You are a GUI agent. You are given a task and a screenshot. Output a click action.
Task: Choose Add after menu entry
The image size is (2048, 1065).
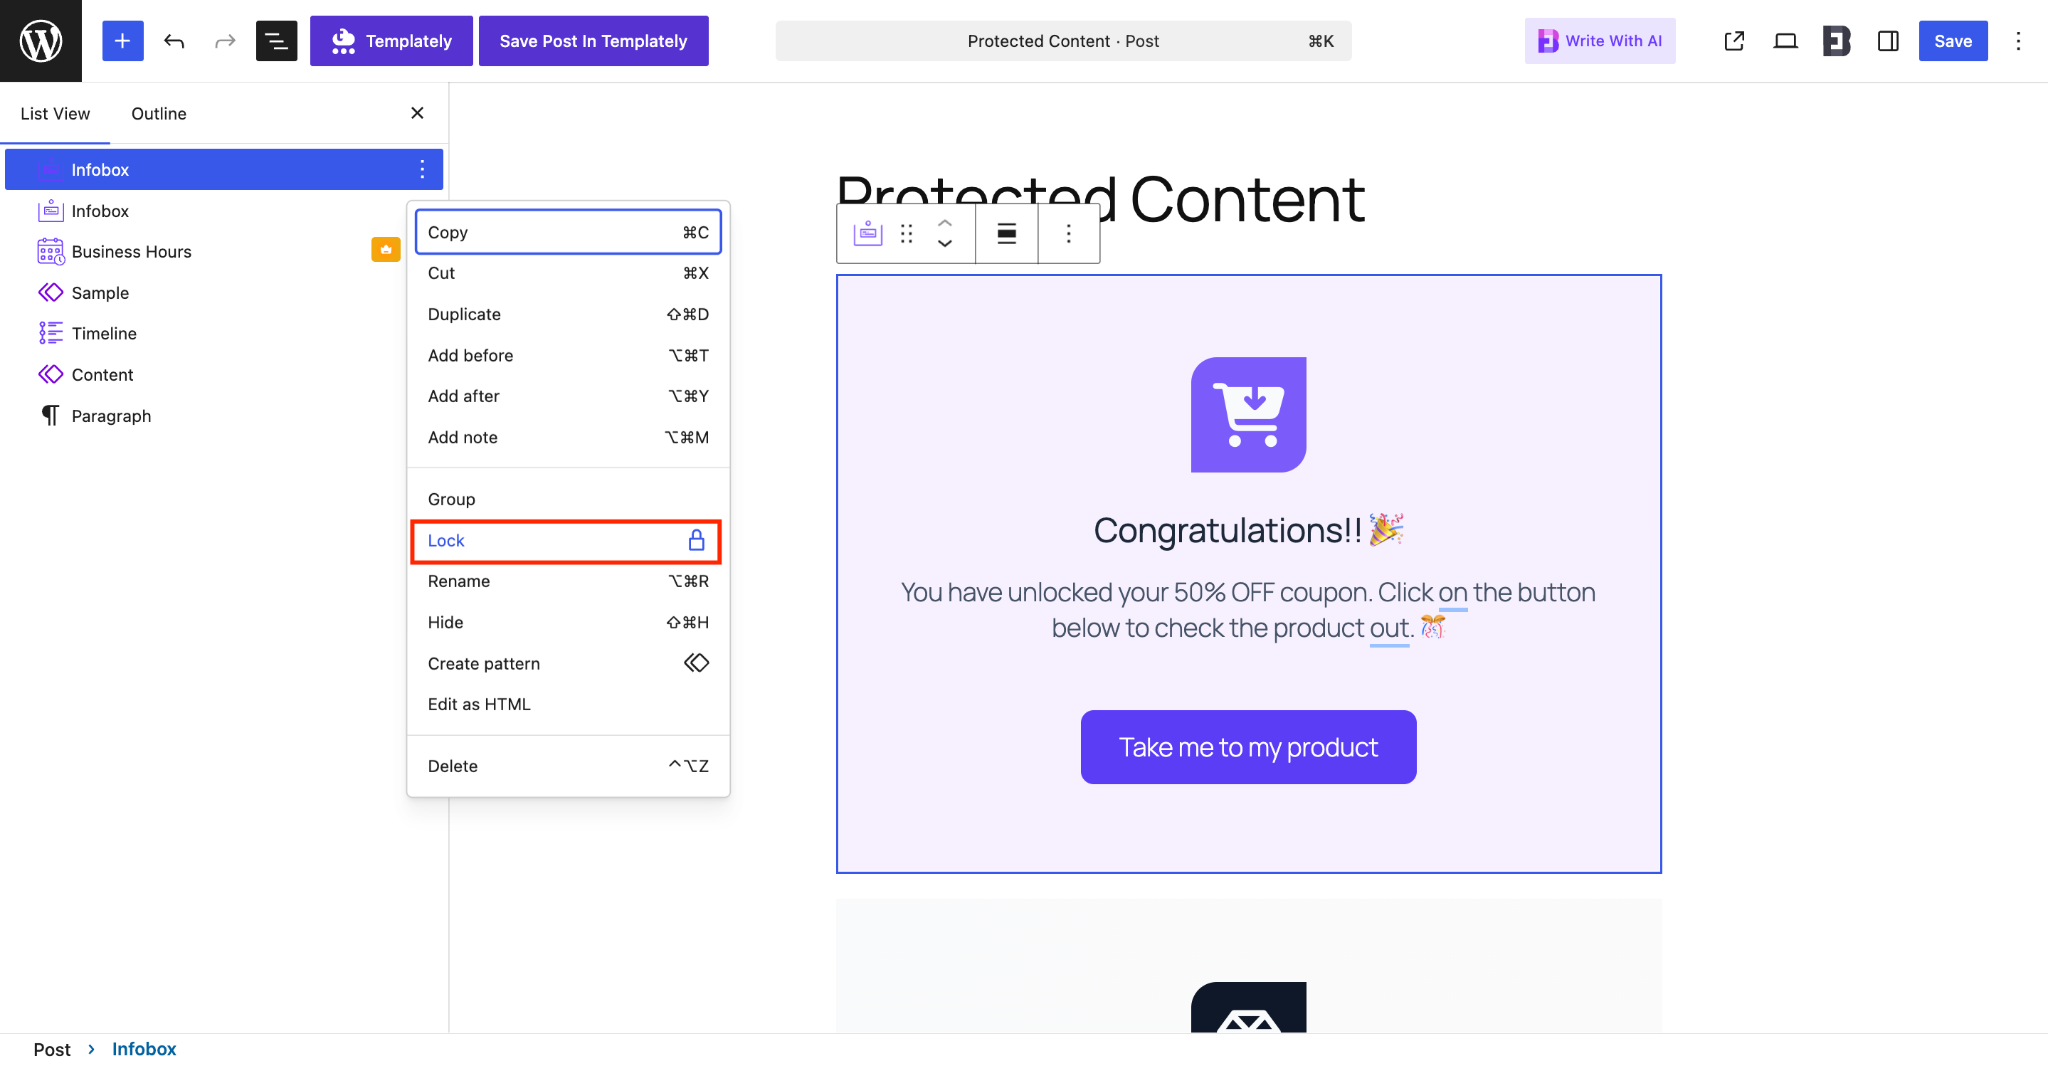tap(568, 396)
